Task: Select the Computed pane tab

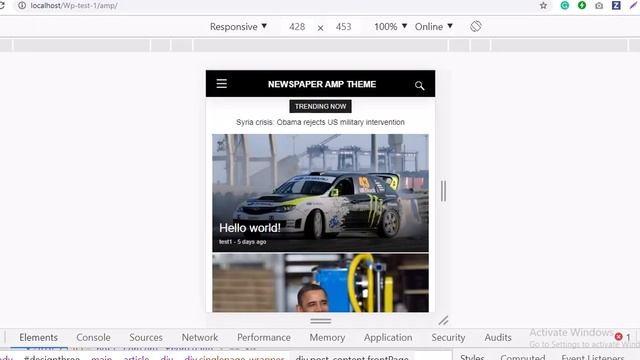Action: (x=522, y=357)
